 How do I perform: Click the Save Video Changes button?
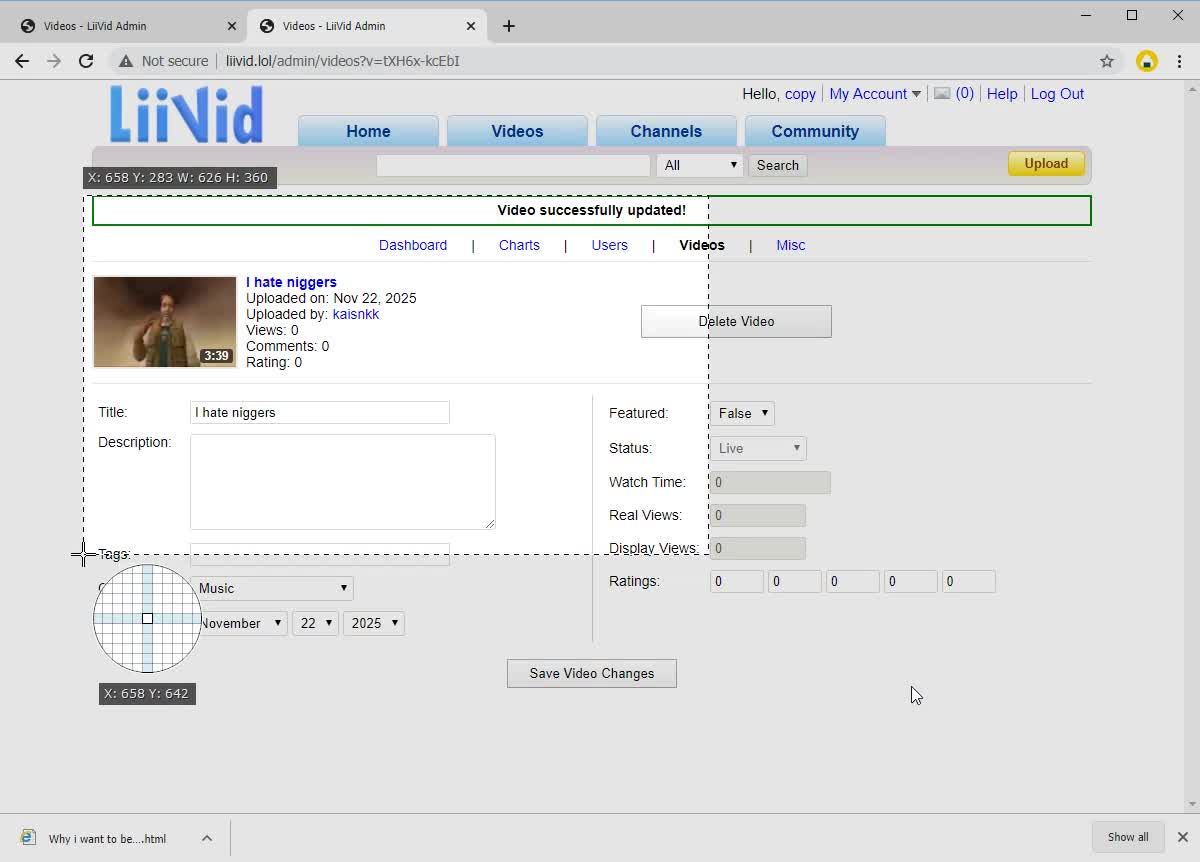[591, 673]
